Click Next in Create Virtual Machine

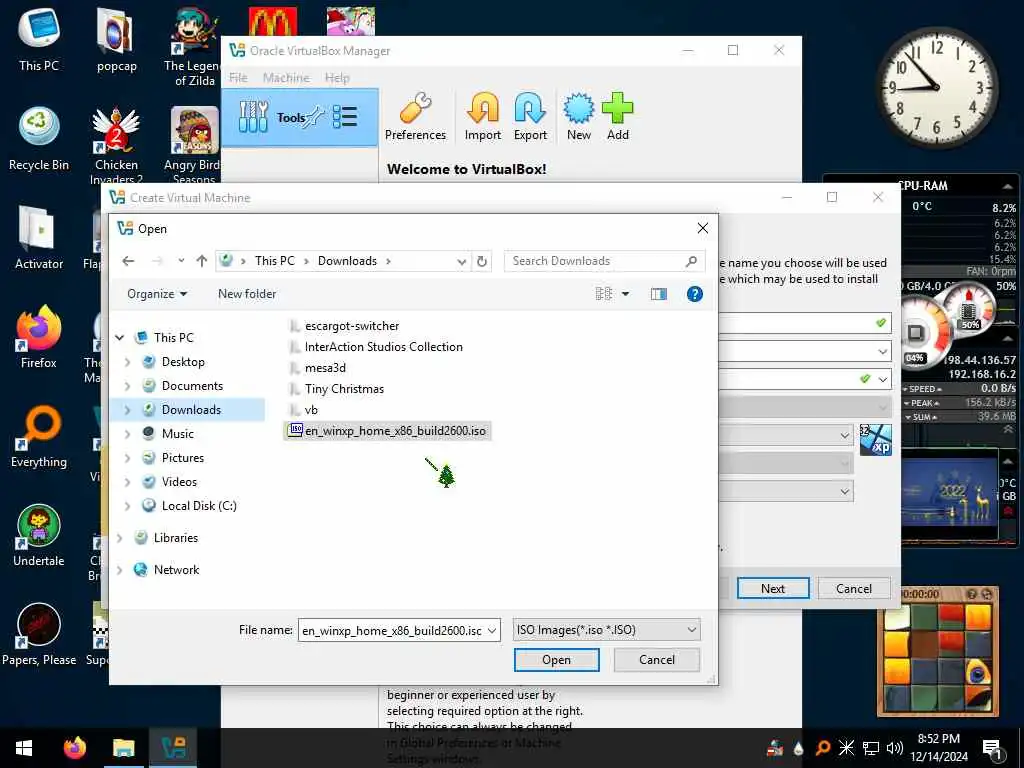click(x=773, y=588)
